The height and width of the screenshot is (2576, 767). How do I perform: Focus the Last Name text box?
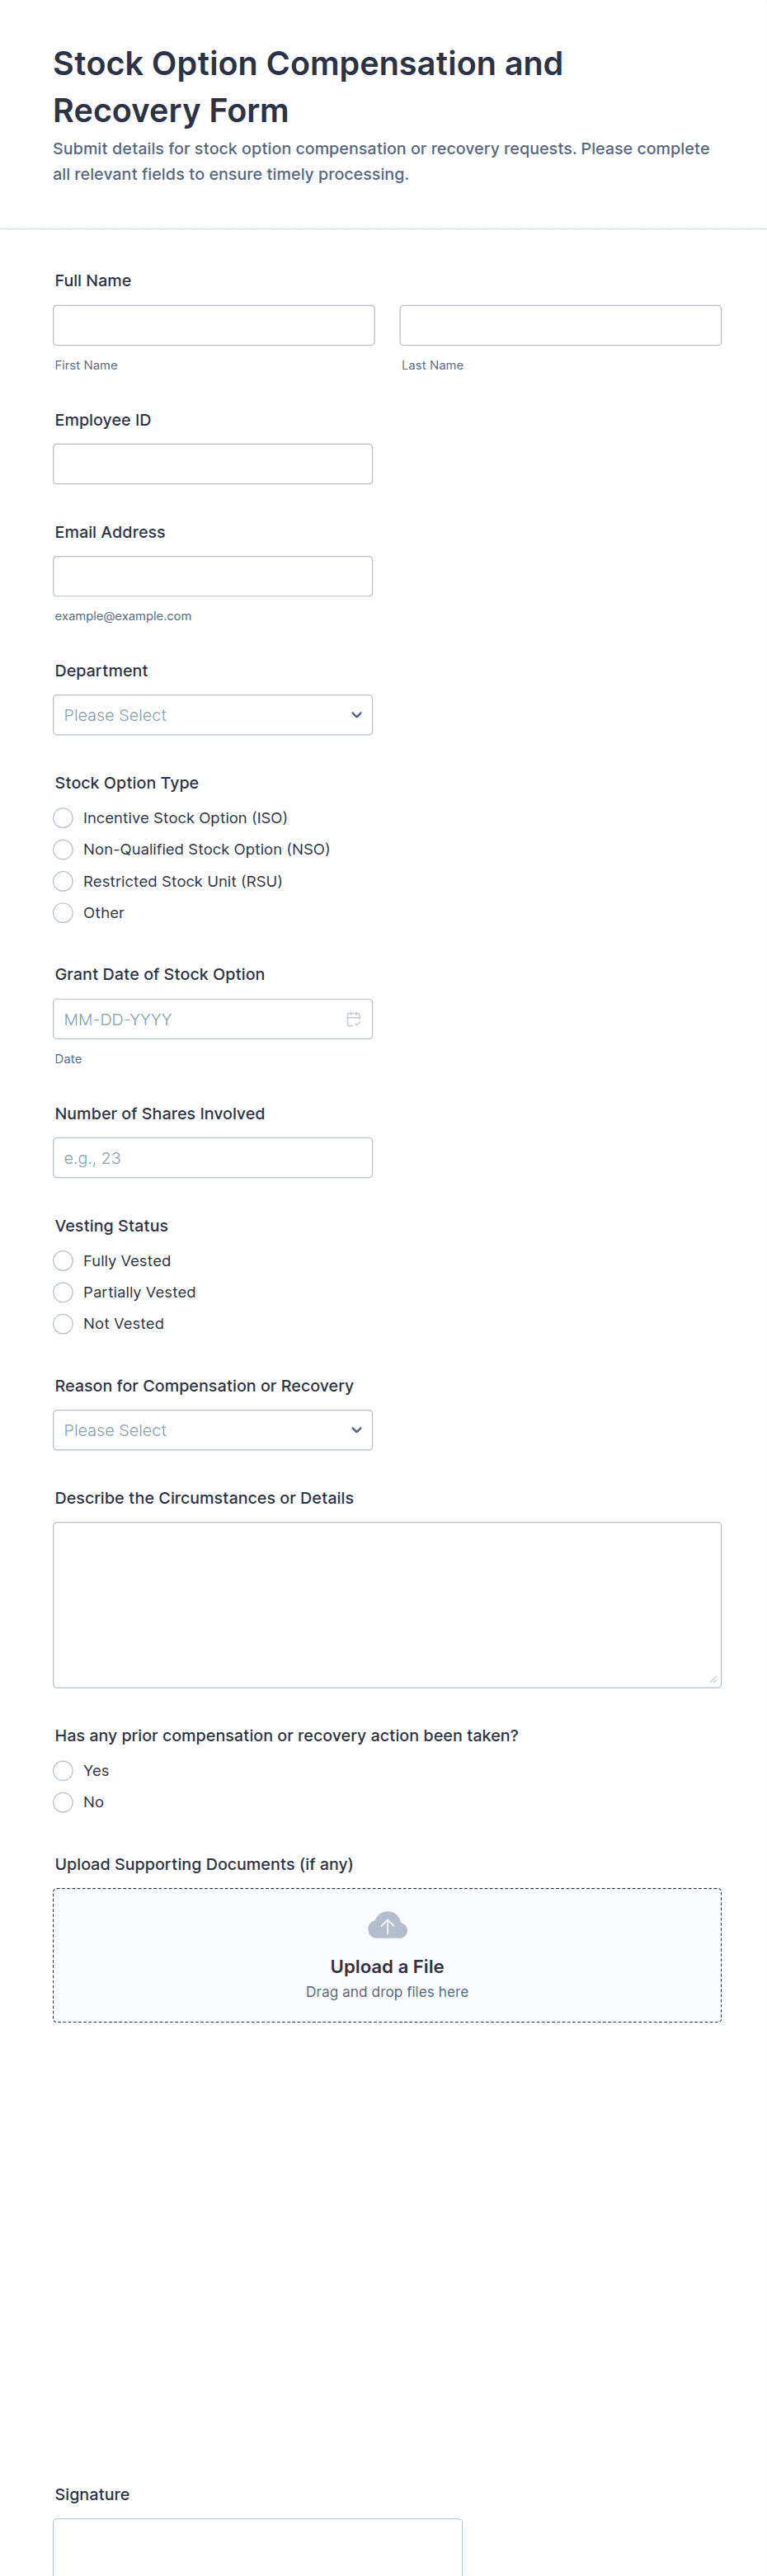(x=560, y=326)
